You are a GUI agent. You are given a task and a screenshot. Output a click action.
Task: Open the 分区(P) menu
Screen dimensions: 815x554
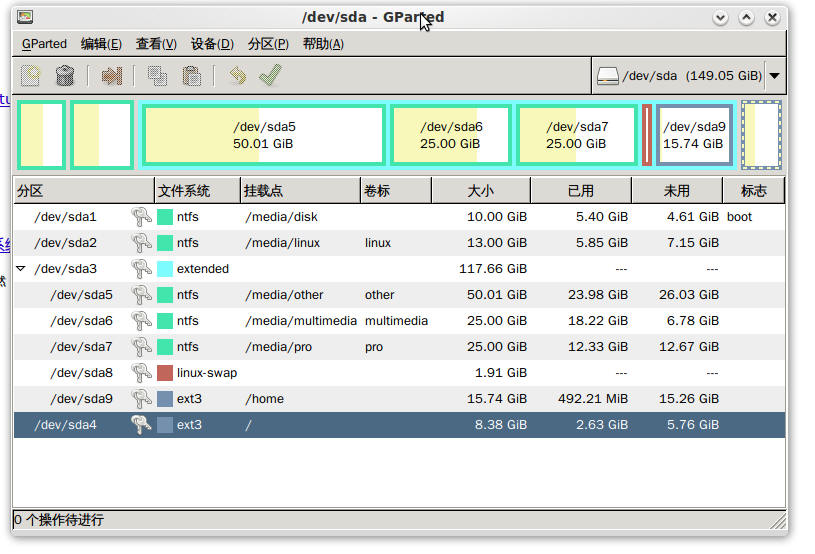coord(268,44)
